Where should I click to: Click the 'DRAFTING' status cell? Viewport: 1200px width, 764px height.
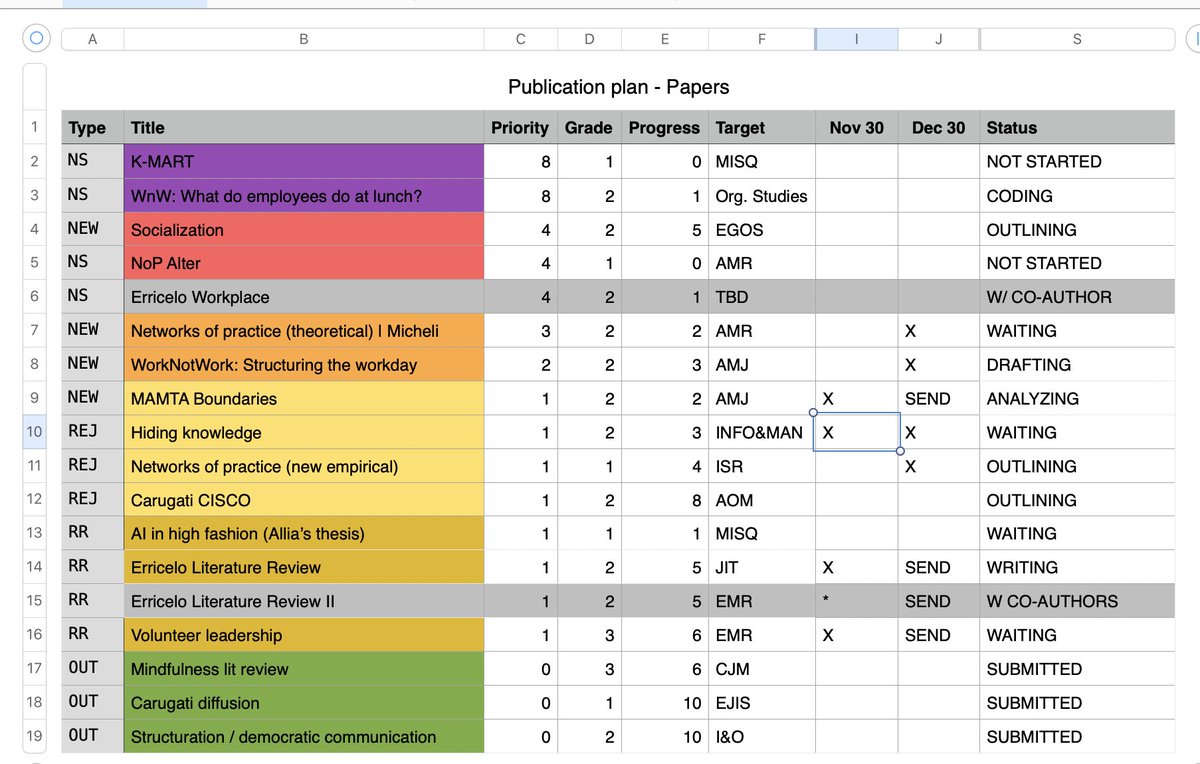click(x=1077, y=365)
